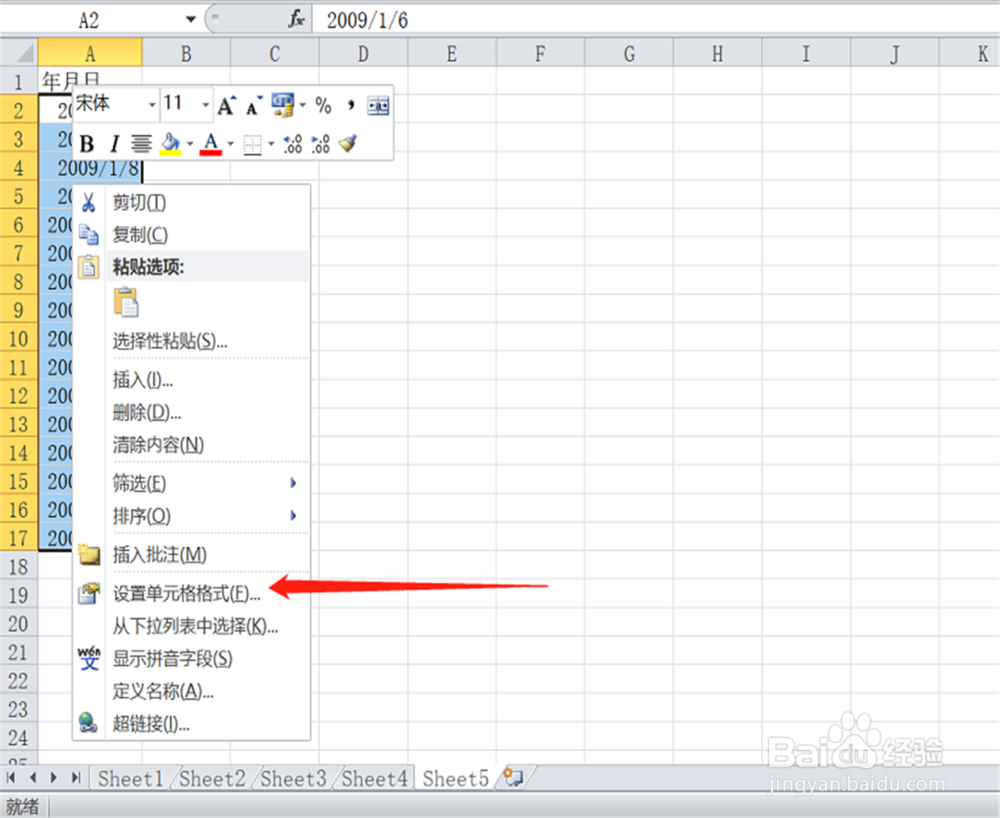Open the font size 11 dropdown
Viewport: 1000px width, 818px height.
(x=205, y=105)
